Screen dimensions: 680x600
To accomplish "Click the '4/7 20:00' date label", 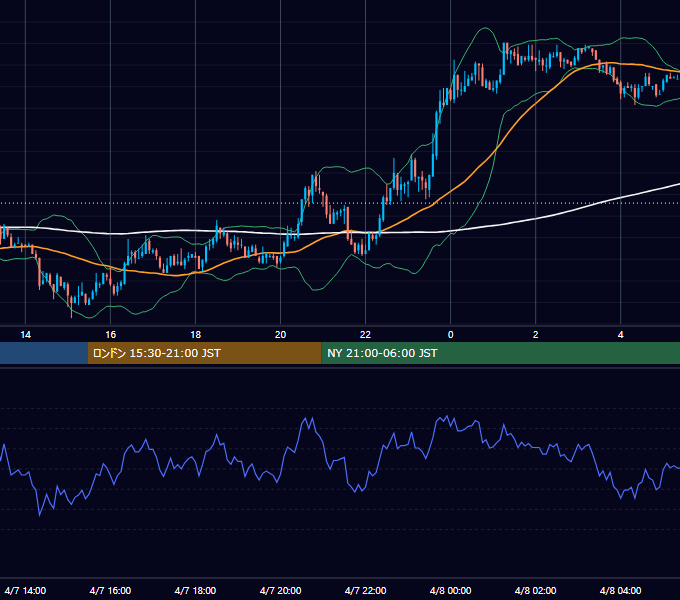I will 281,591.
